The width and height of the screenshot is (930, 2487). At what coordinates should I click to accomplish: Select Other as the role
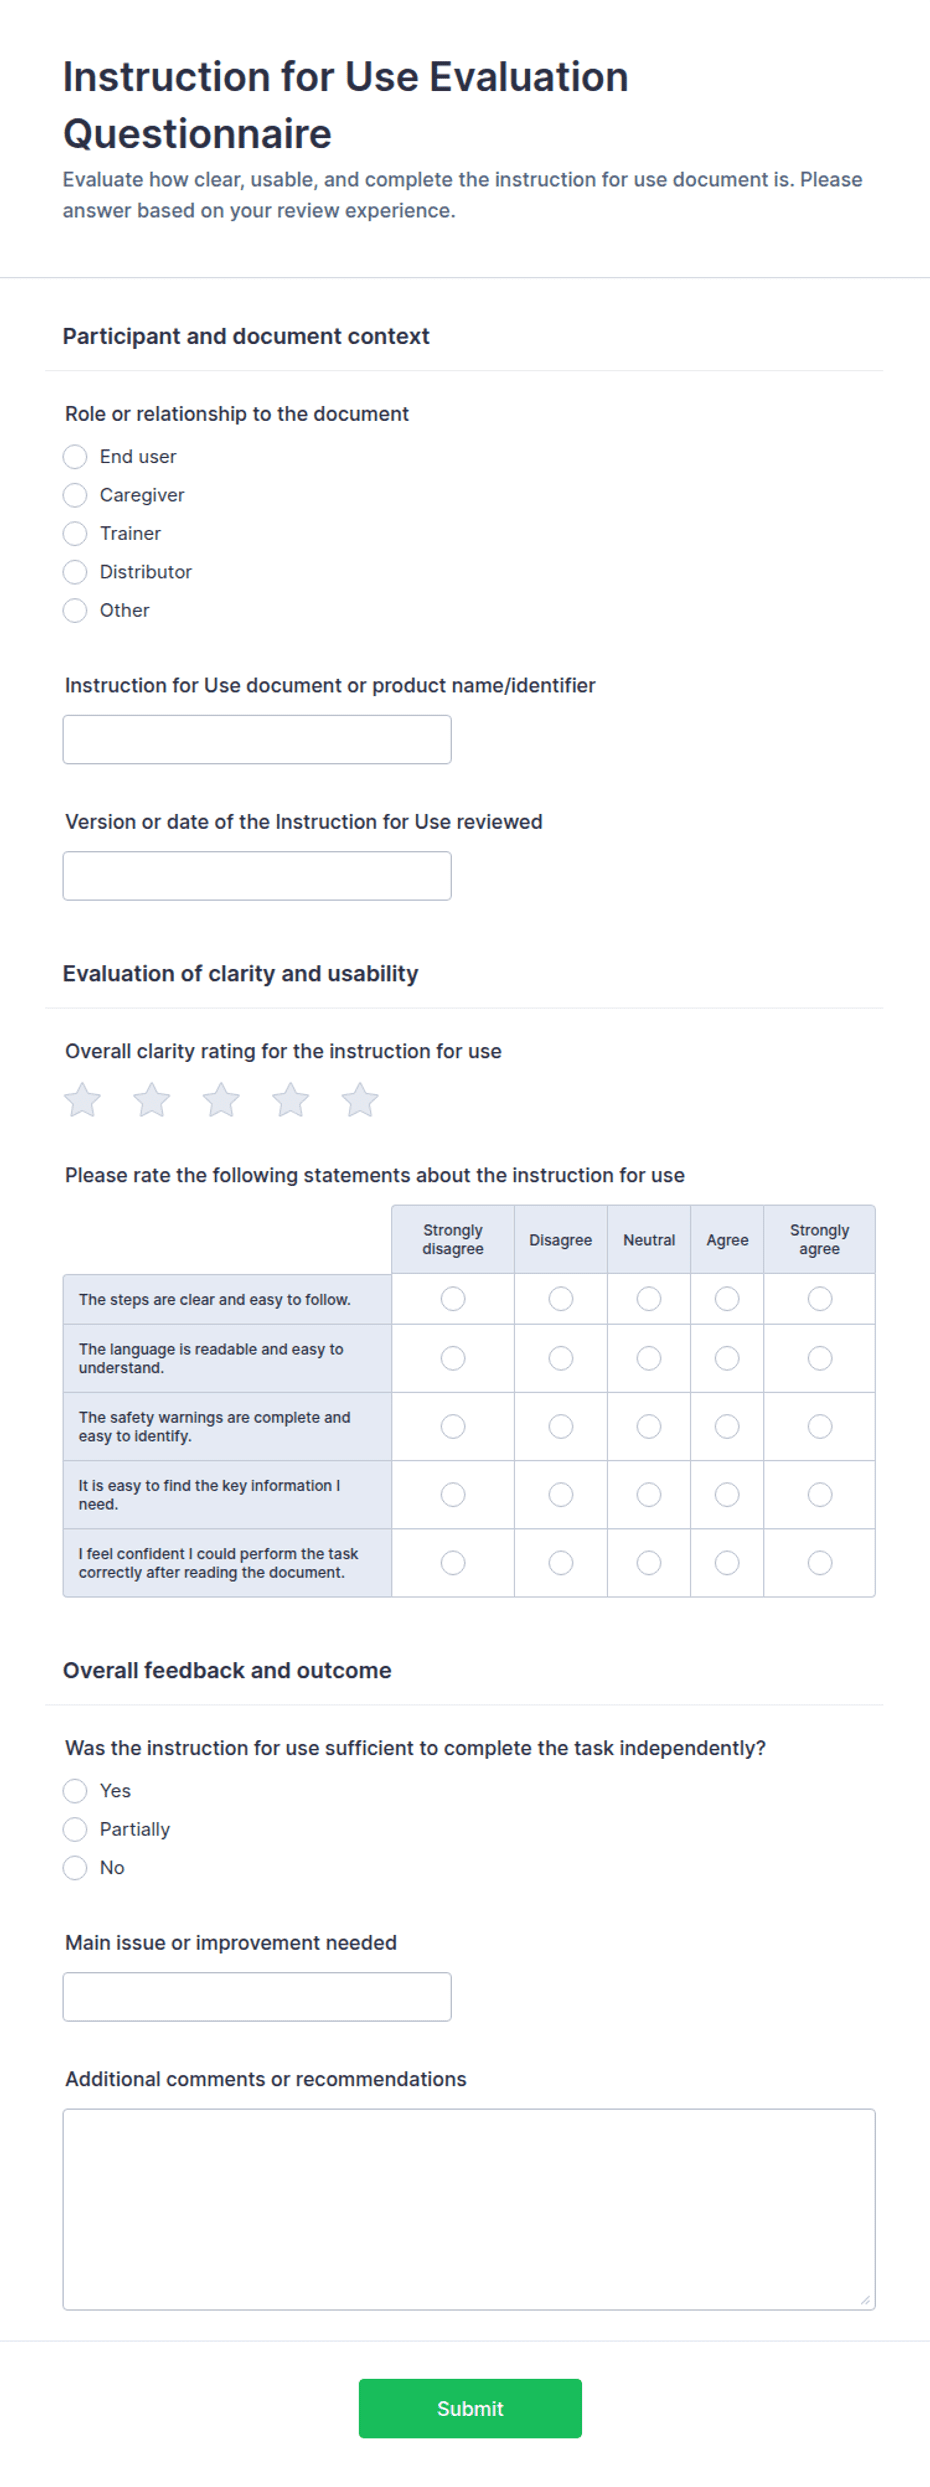point(75,611)
